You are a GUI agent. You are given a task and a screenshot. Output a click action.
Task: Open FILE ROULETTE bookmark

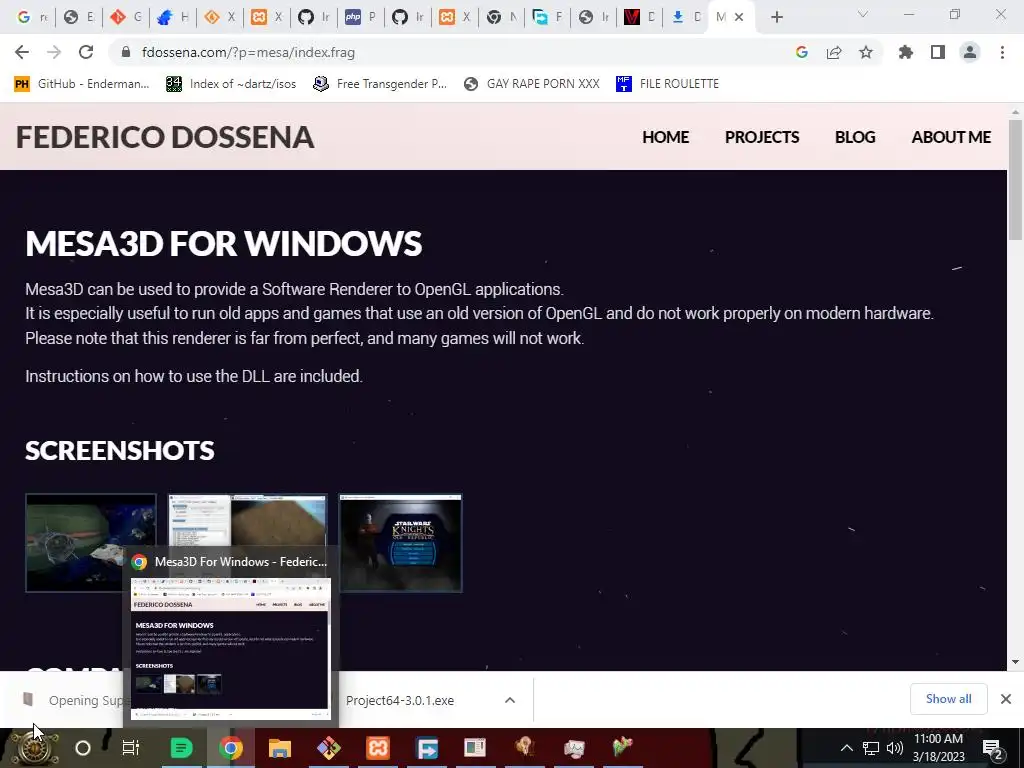point(667,84)
